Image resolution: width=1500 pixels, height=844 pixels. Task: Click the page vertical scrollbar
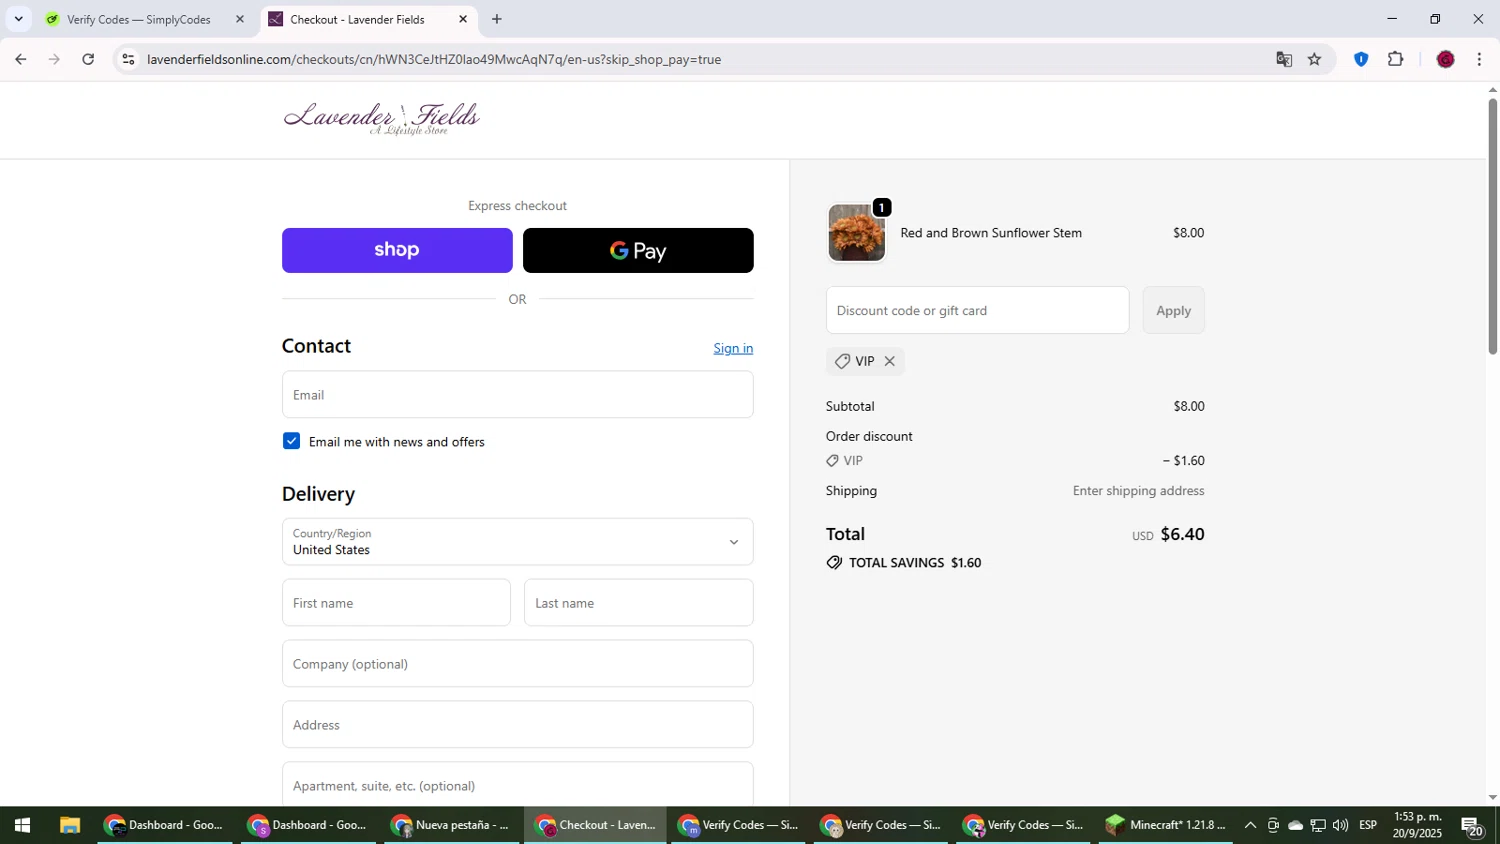coord(1492,227)
